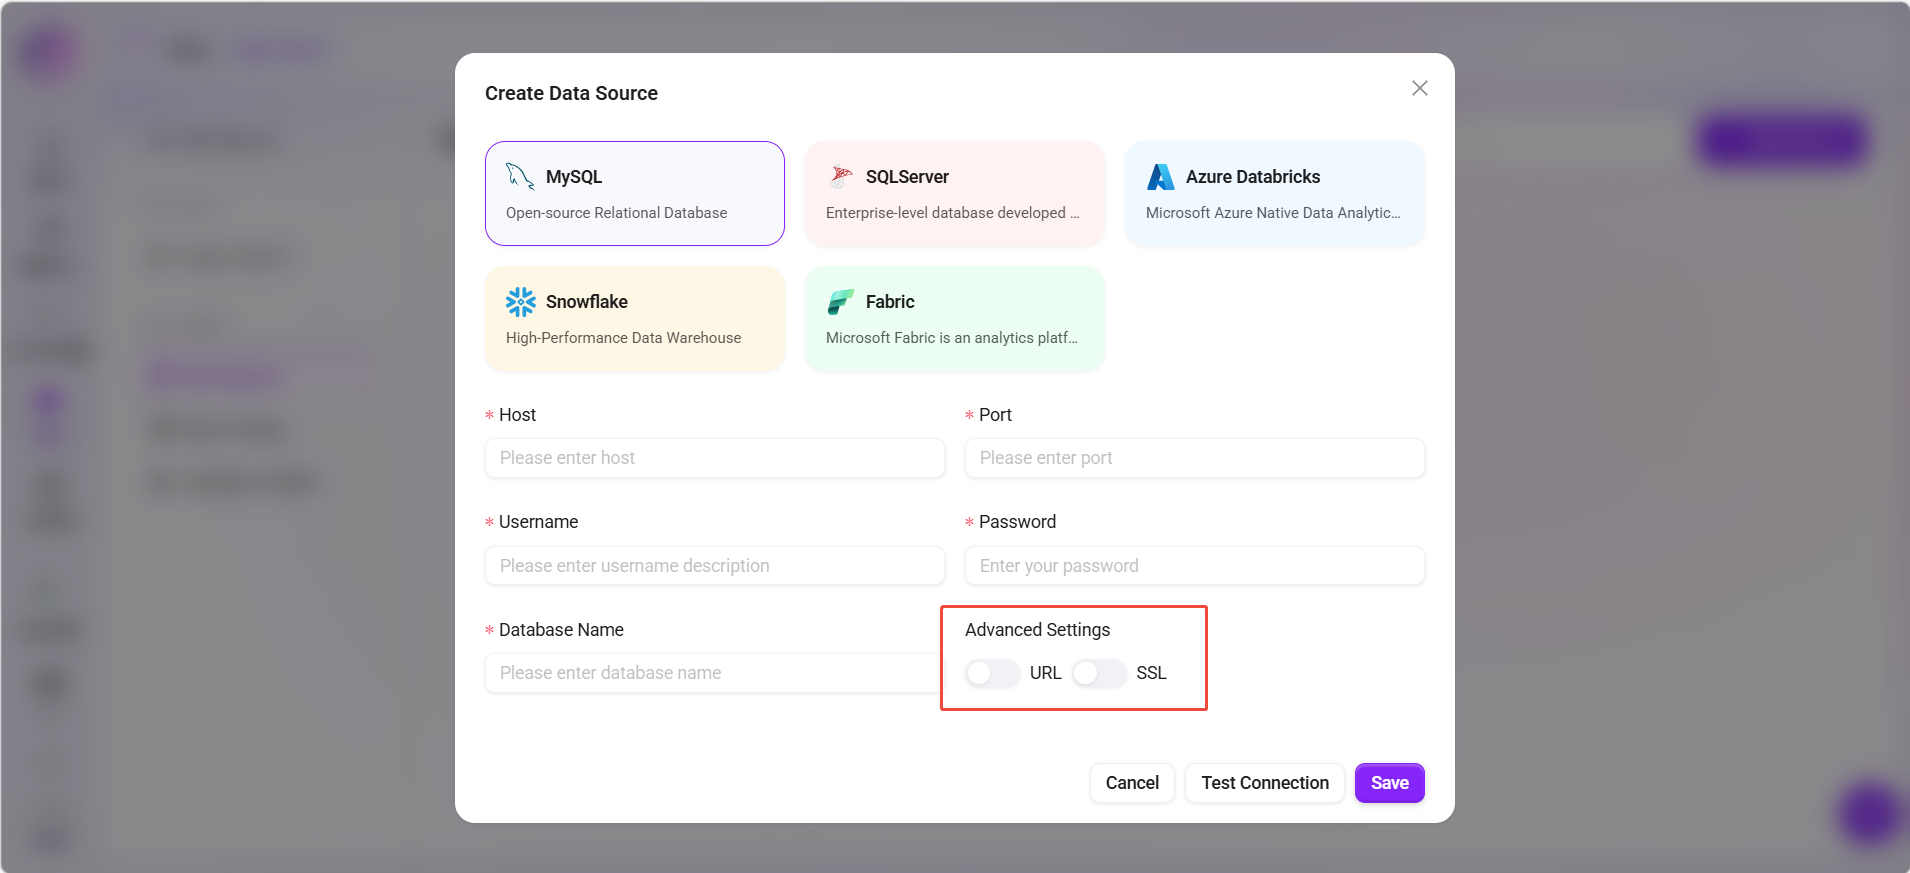
Task: Choose the Fabric data source card
Action: pyautogui.click(x=955, y=319)
